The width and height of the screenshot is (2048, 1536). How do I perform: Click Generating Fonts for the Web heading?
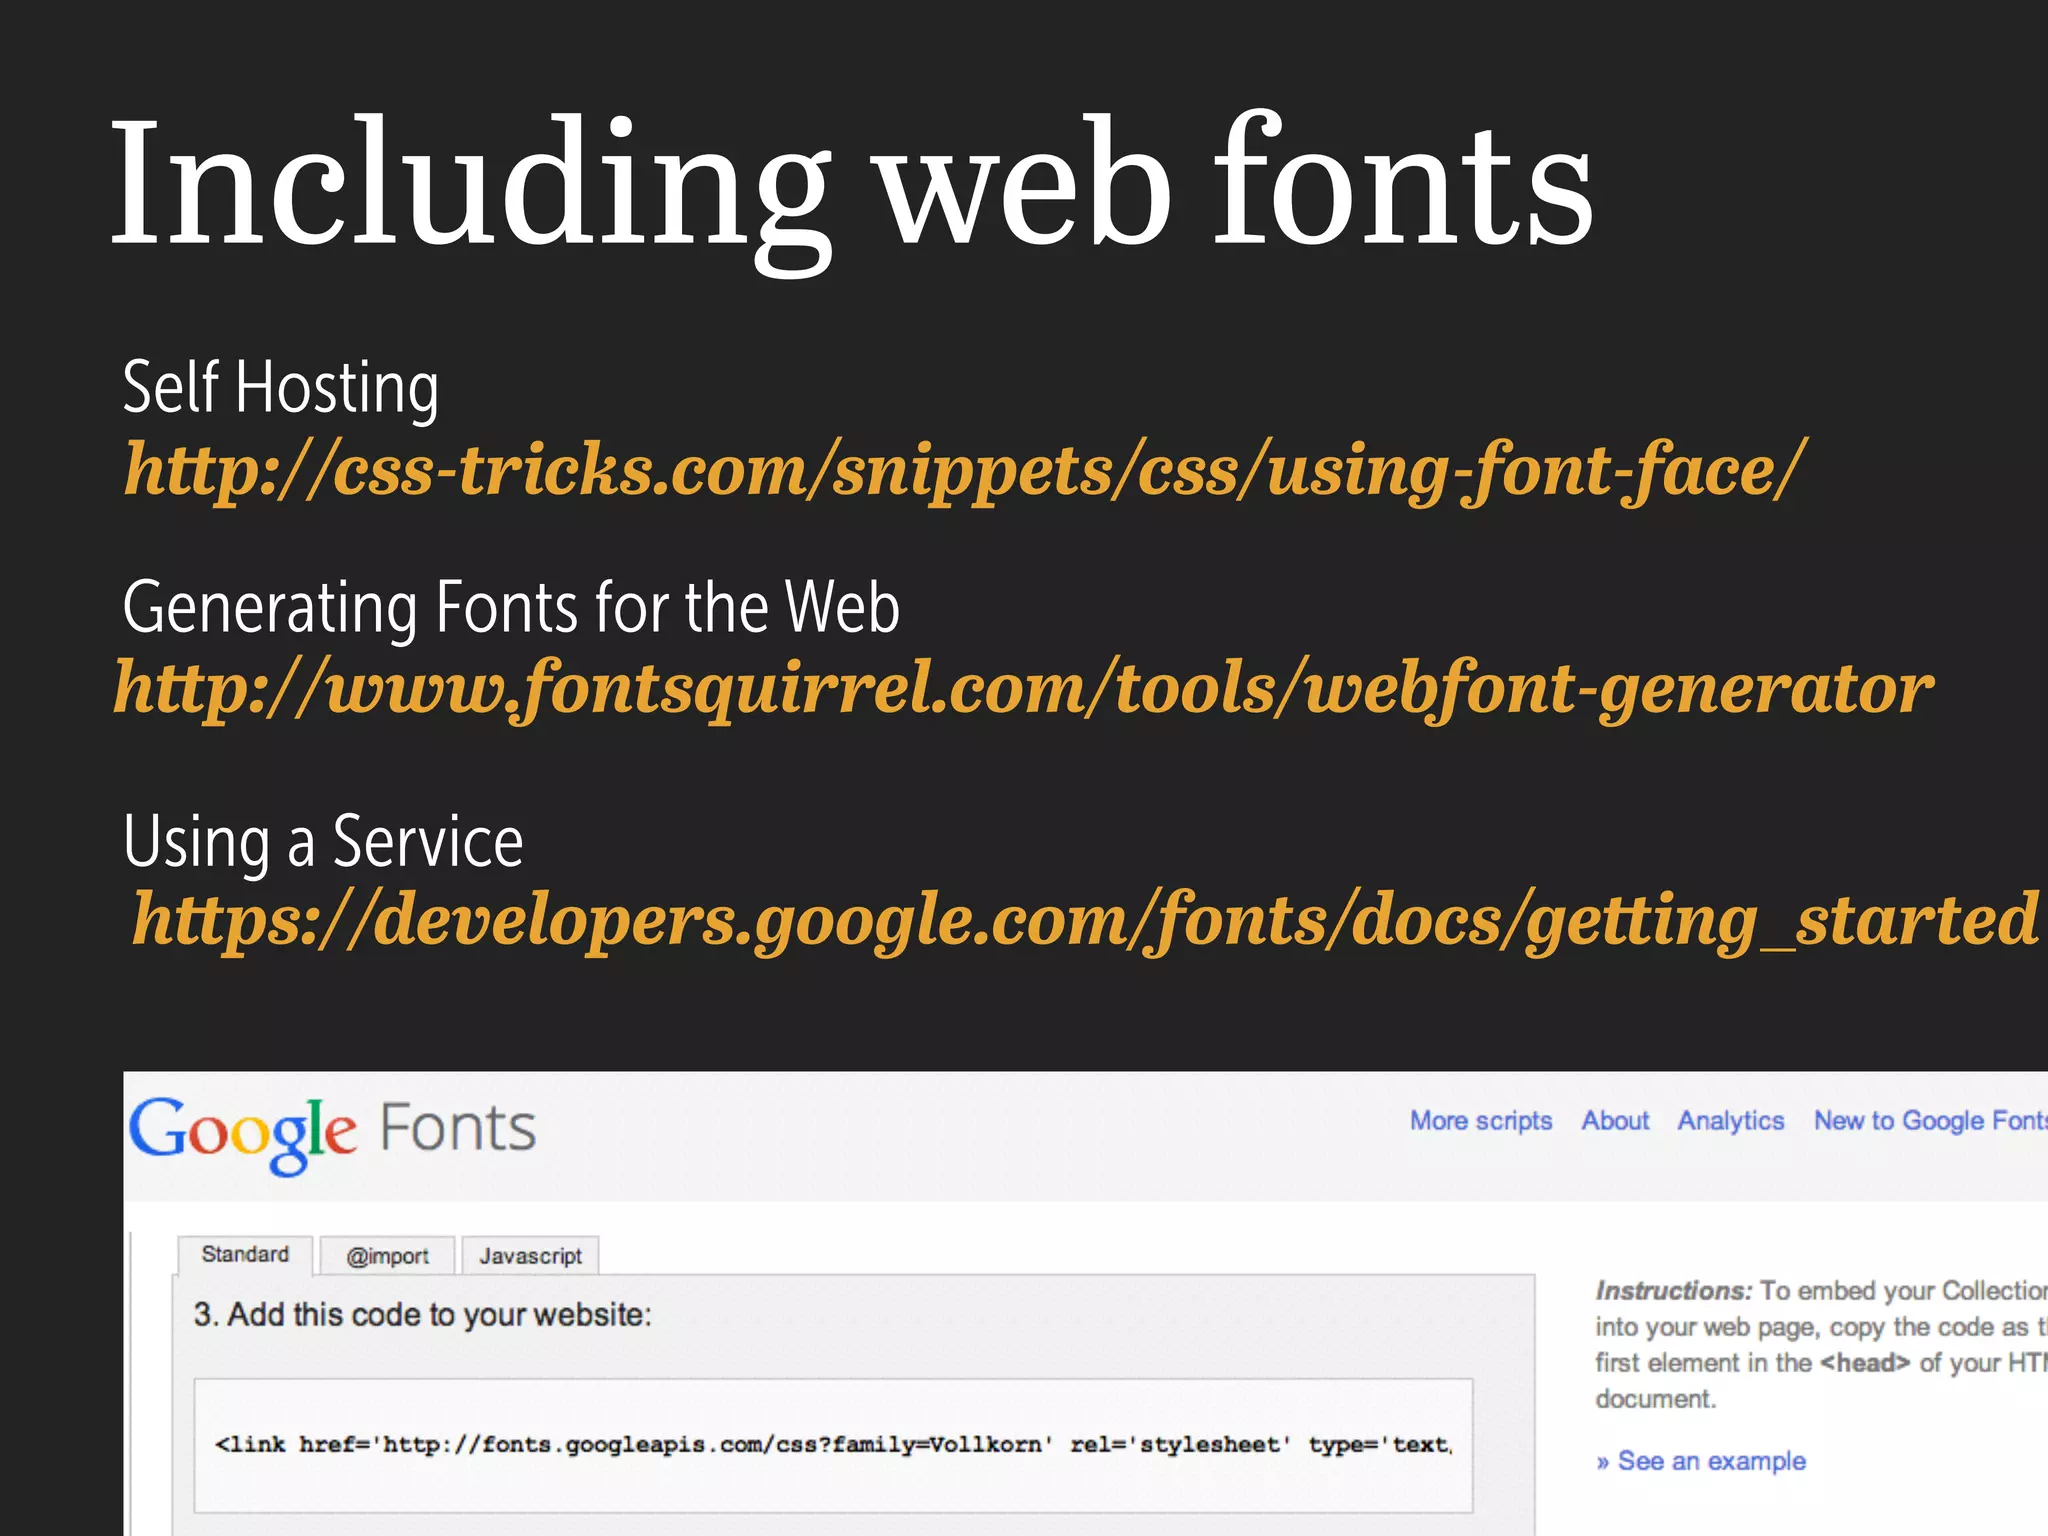point(511,607)
